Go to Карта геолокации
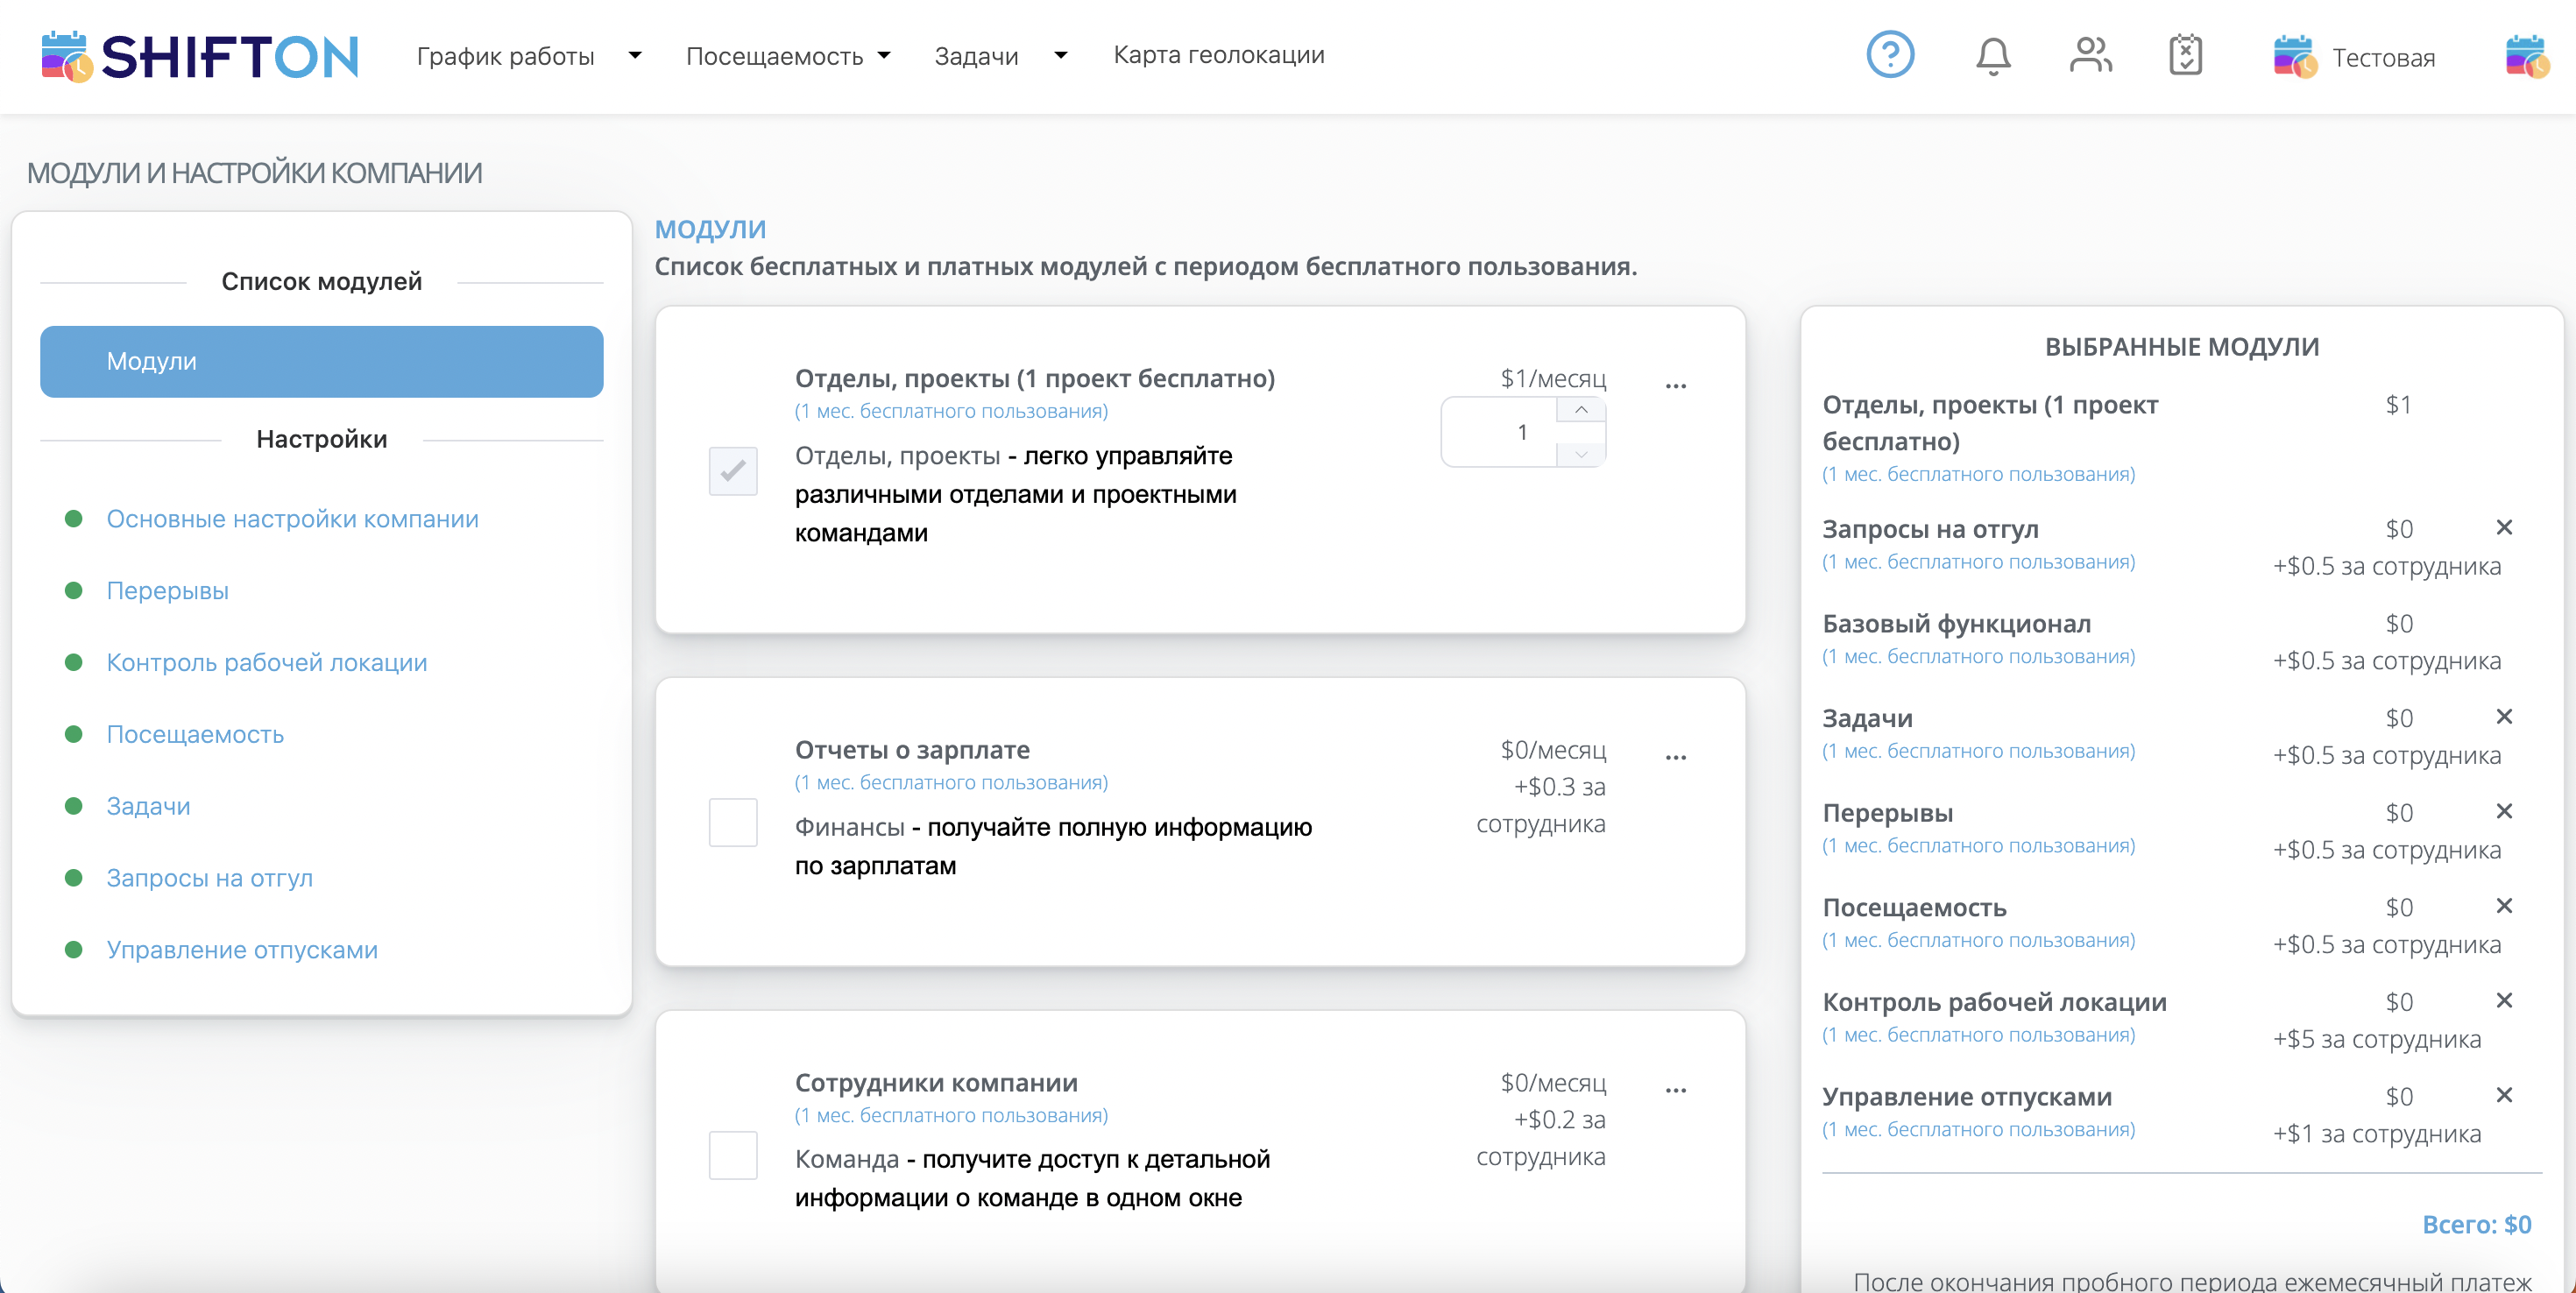 click(1219, 56)
